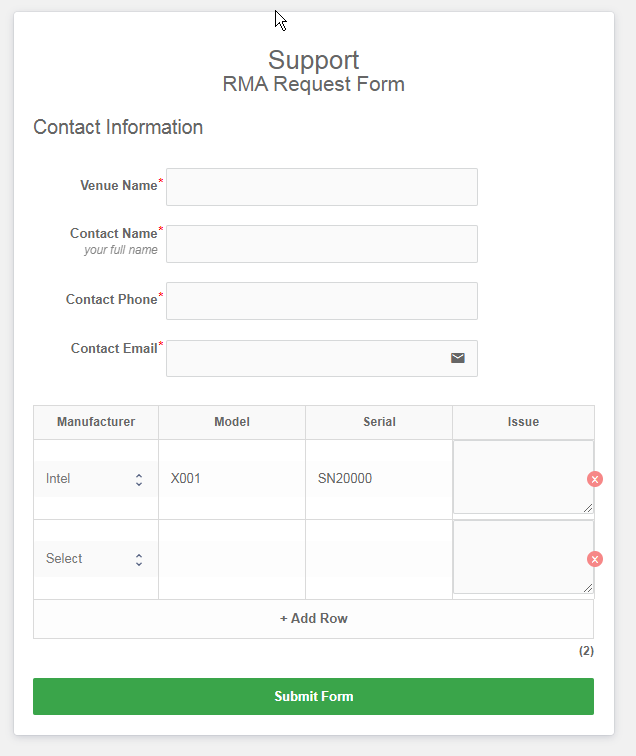Click the Add Row button
Screen dimensions: 636x756
313,619
